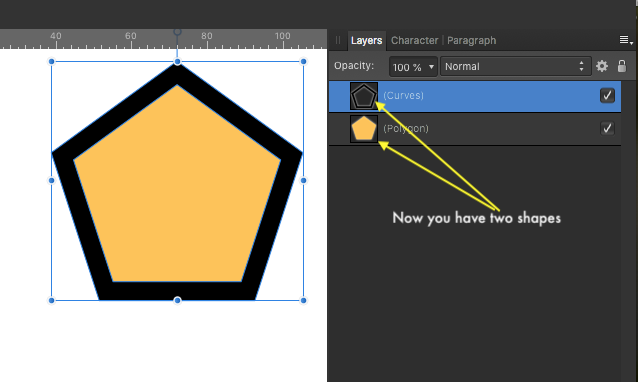The width and height of the screenshot is (638, 382).
Task: Click the right-middle selection handle
Action: (304, 180)
